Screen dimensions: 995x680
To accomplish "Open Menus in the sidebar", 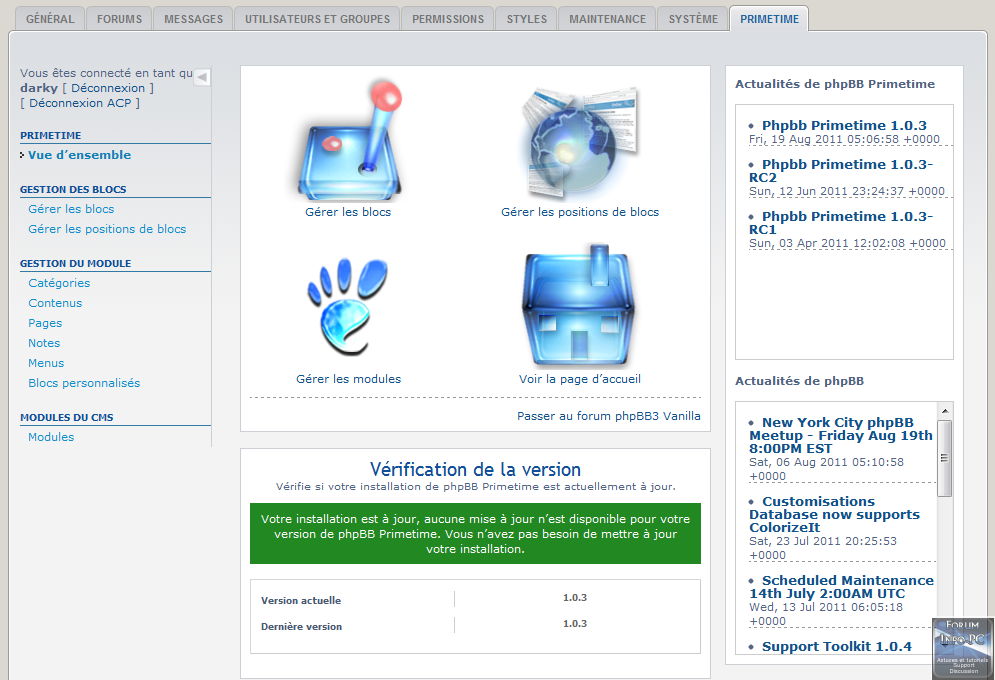I will [46, 363].
